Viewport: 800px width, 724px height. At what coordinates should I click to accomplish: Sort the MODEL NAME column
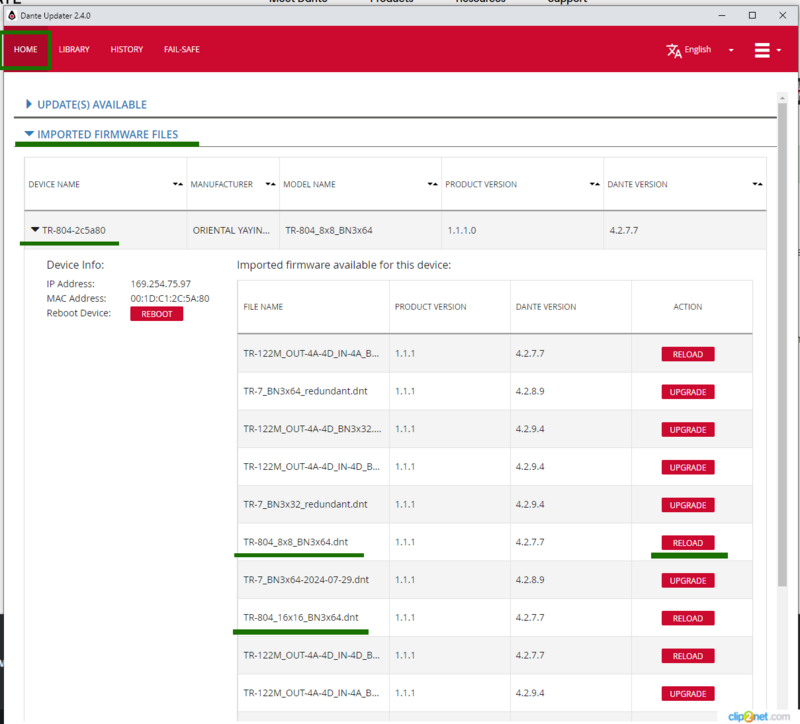pos(432,184)
